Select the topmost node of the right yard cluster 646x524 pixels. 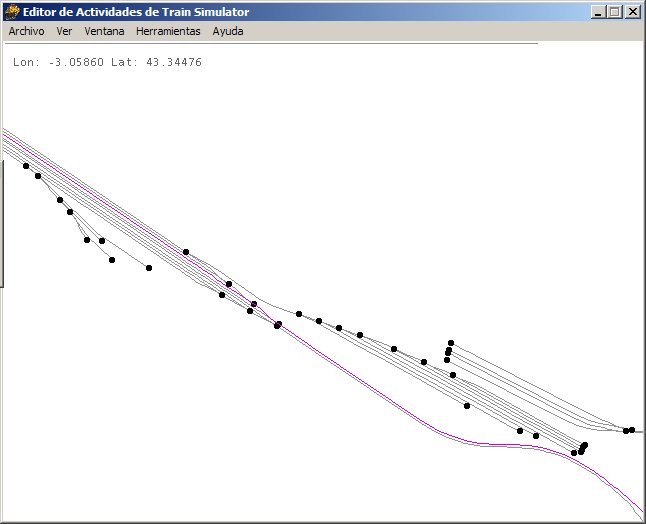(451, 343)
